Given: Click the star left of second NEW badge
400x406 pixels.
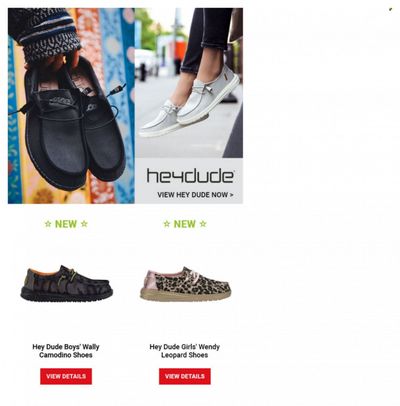Looking at the screenshot, I should click(x=167, y=224).
